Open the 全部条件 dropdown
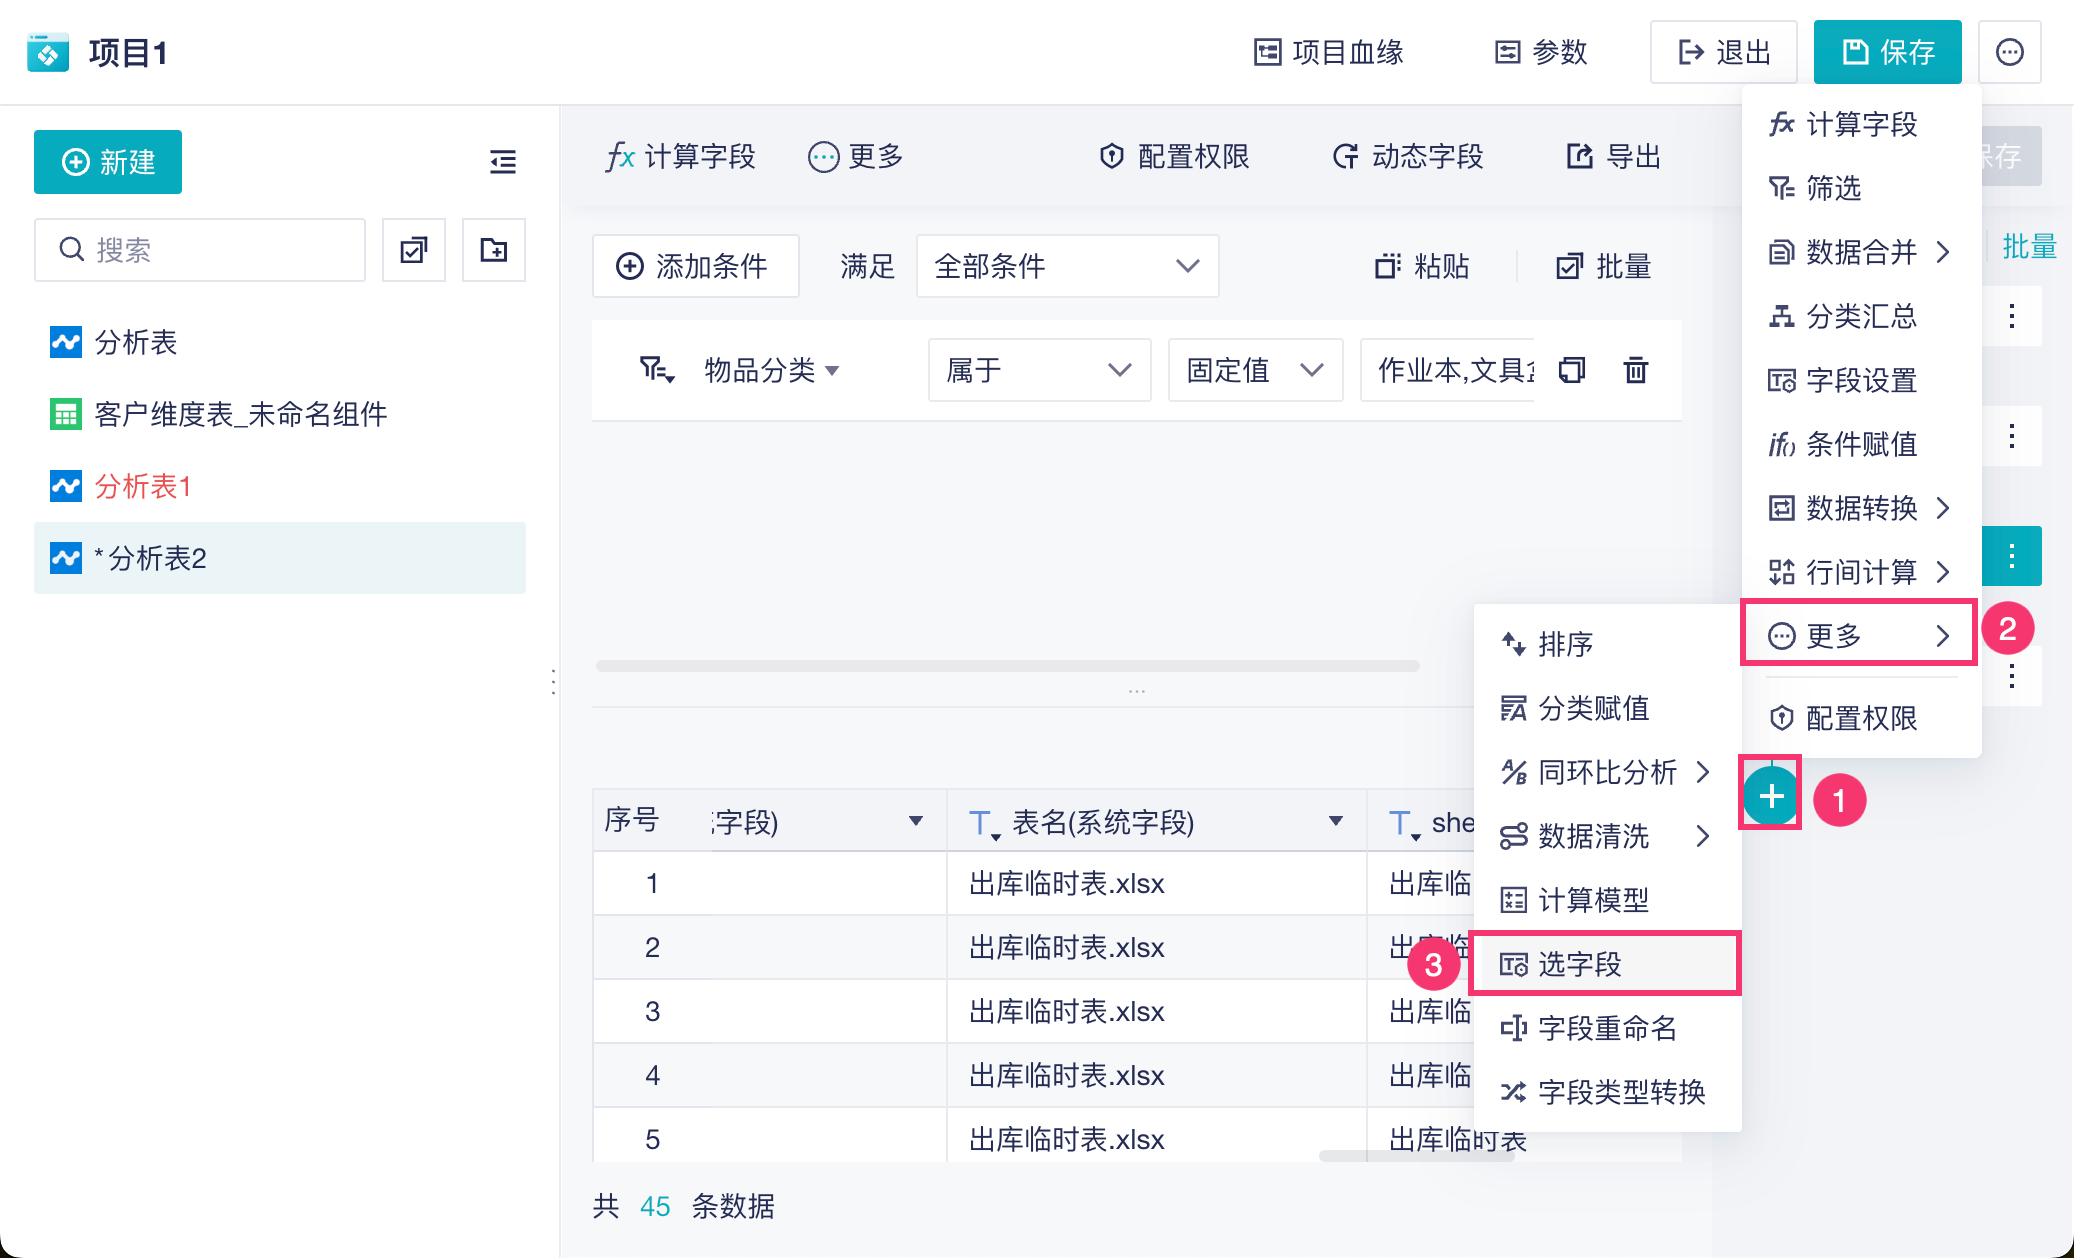 1067,266
